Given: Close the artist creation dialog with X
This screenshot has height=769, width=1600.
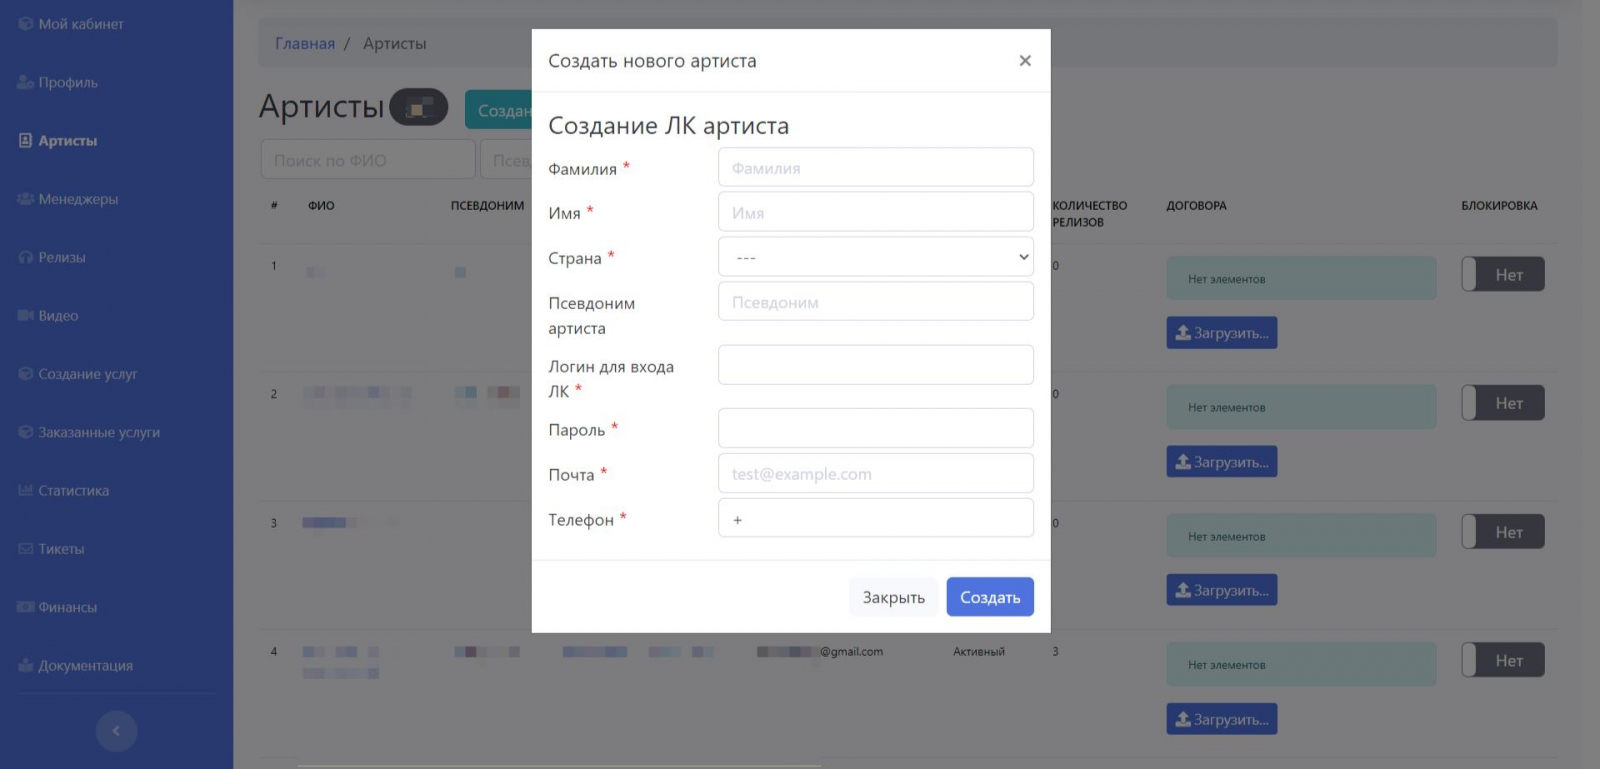Looking at the screenshot, I should [1025, 61].
